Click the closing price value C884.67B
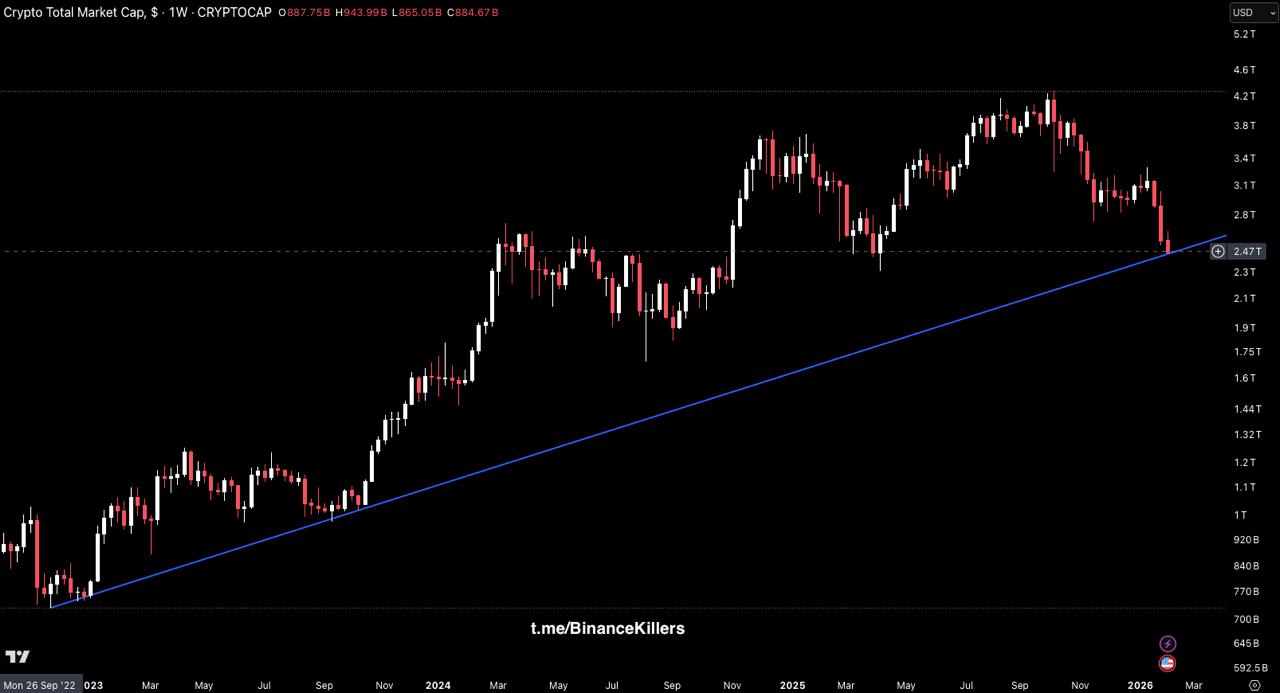The image size is (1280, 693). coord(474,12)
